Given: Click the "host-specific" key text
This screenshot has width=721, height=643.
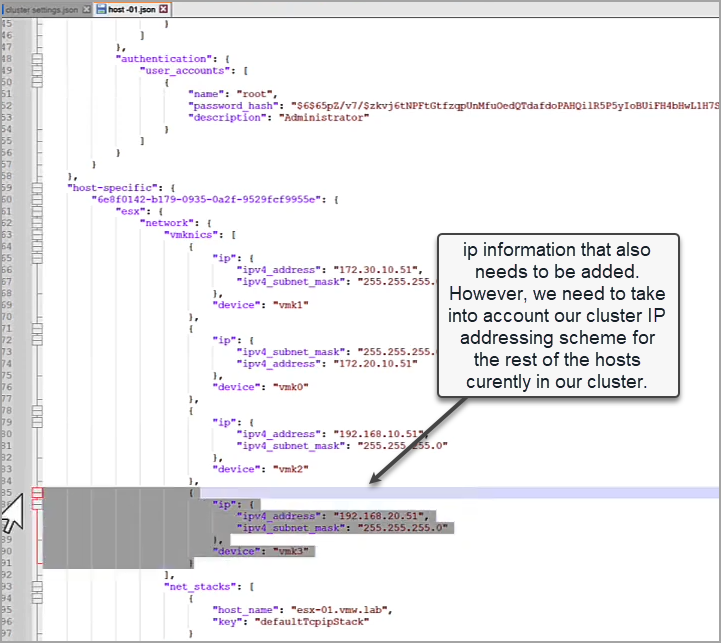Looking at the screenshot, I should 115,188.
